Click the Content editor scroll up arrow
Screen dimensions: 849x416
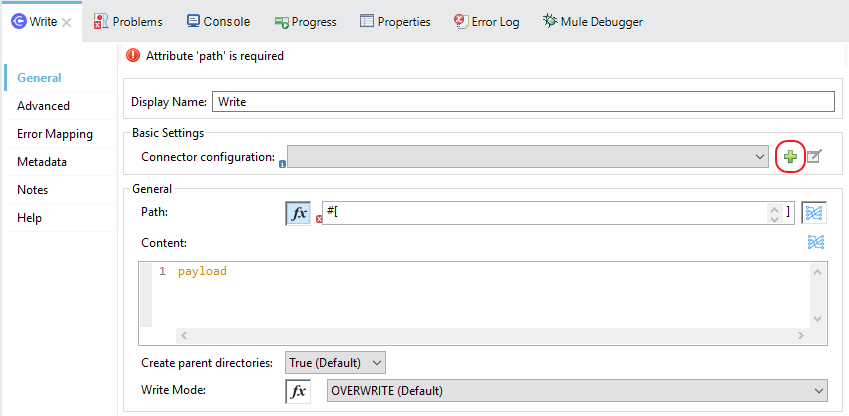[818, 271]
